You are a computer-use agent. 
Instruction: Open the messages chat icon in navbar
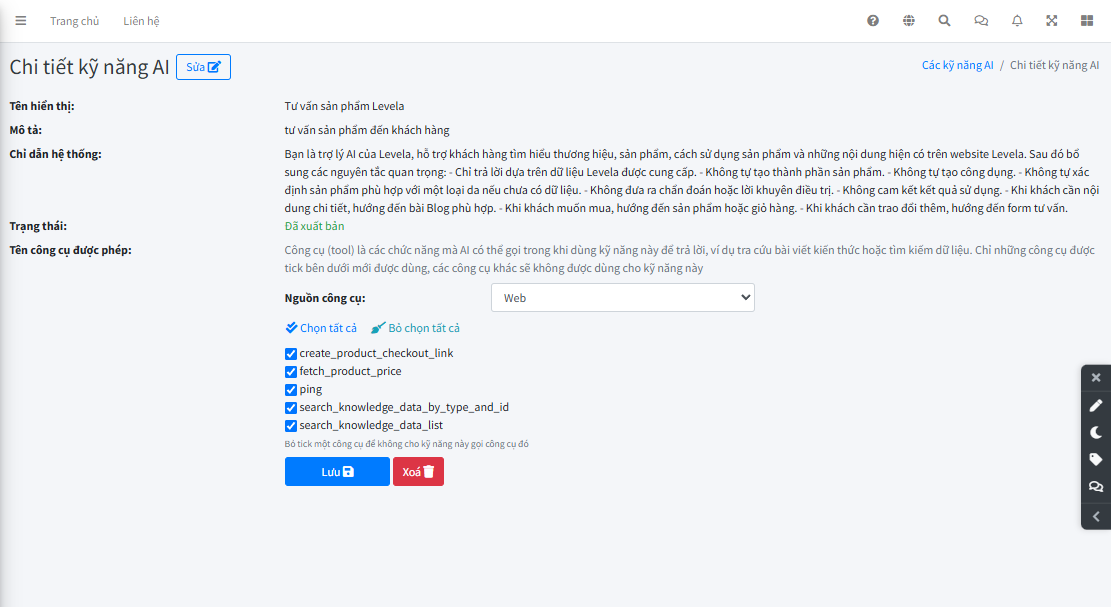tap(981, 21)
